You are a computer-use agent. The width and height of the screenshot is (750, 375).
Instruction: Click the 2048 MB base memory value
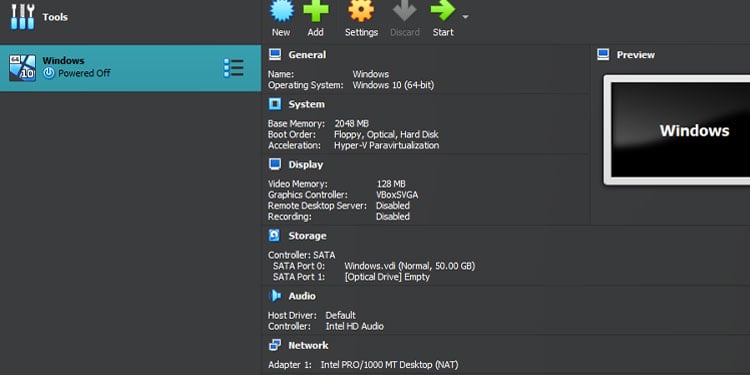click(x=352, y=123)
